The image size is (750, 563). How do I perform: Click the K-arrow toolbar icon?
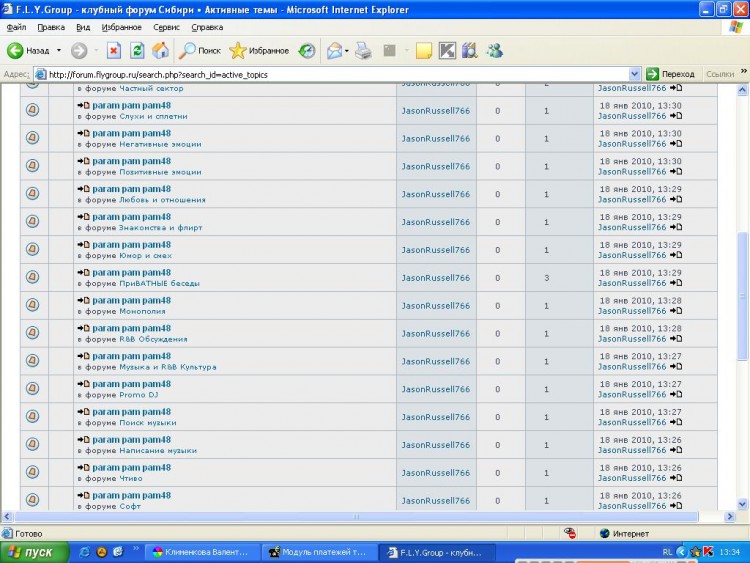tap(447, 50)
